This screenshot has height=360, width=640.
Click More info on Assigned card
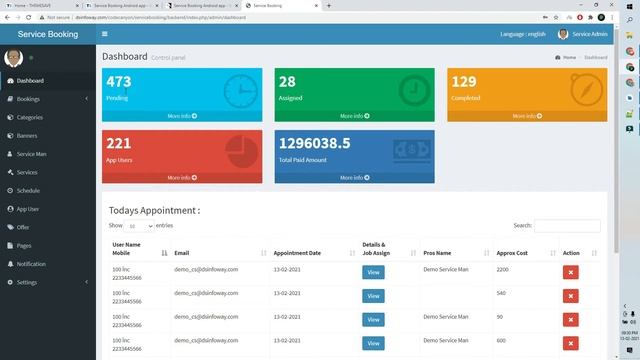pos(354,116)
